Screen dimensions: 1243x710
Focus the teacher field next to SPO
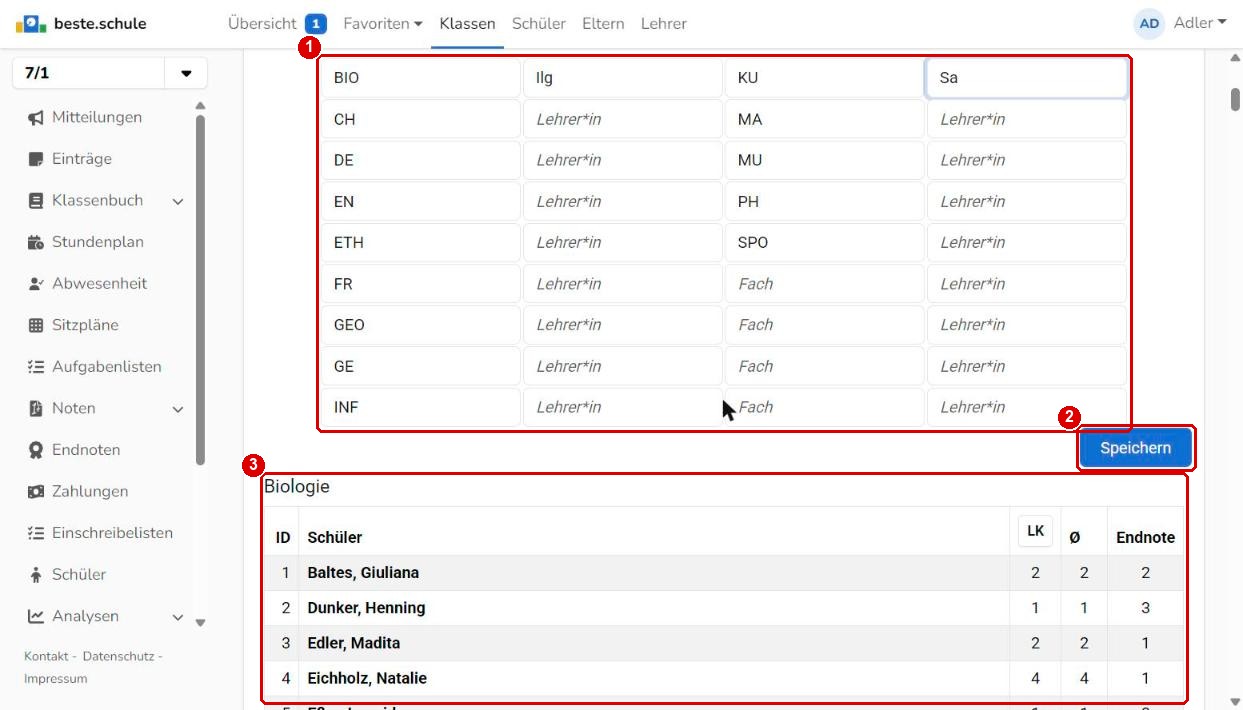click(1026, 243)
